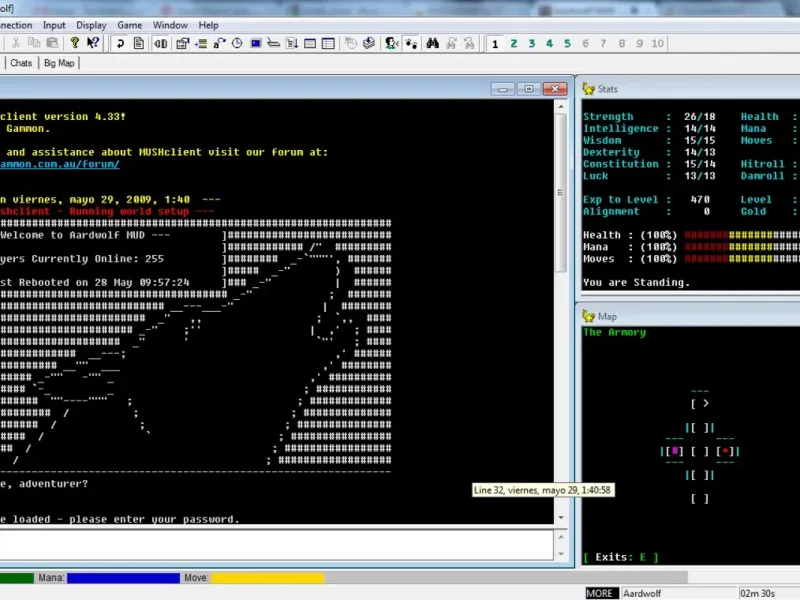Viewport: 800px width, 600px height.
Task: Open the Window menu
Action: [x=170, y=25]
